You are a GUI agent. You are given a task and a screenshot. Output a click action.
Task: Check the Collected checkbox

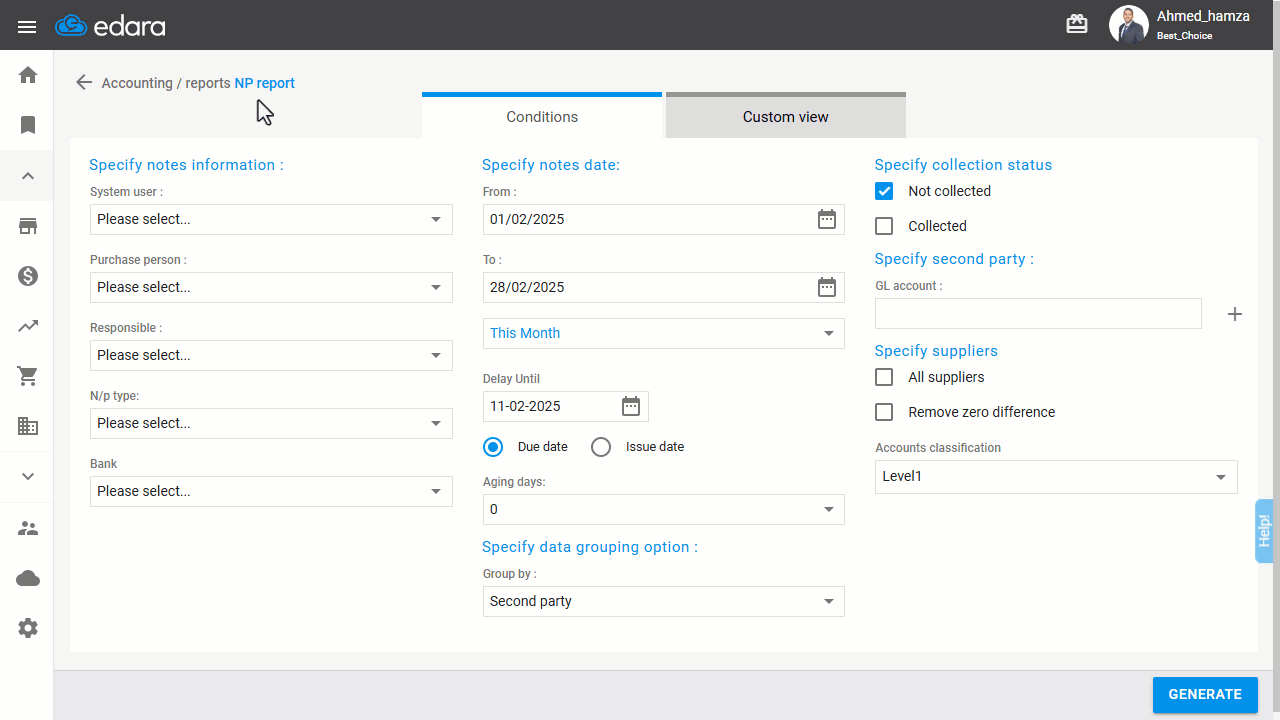coord(884,226)
